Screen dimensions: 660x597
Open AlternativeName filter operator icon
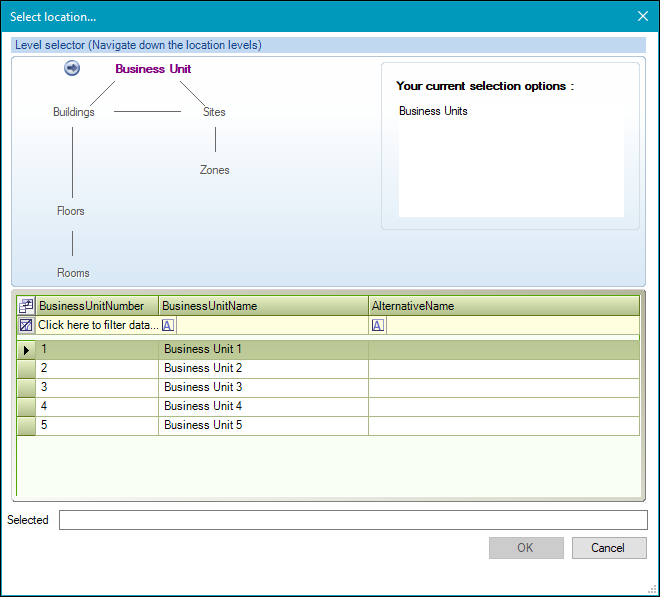tap(378, 325)
